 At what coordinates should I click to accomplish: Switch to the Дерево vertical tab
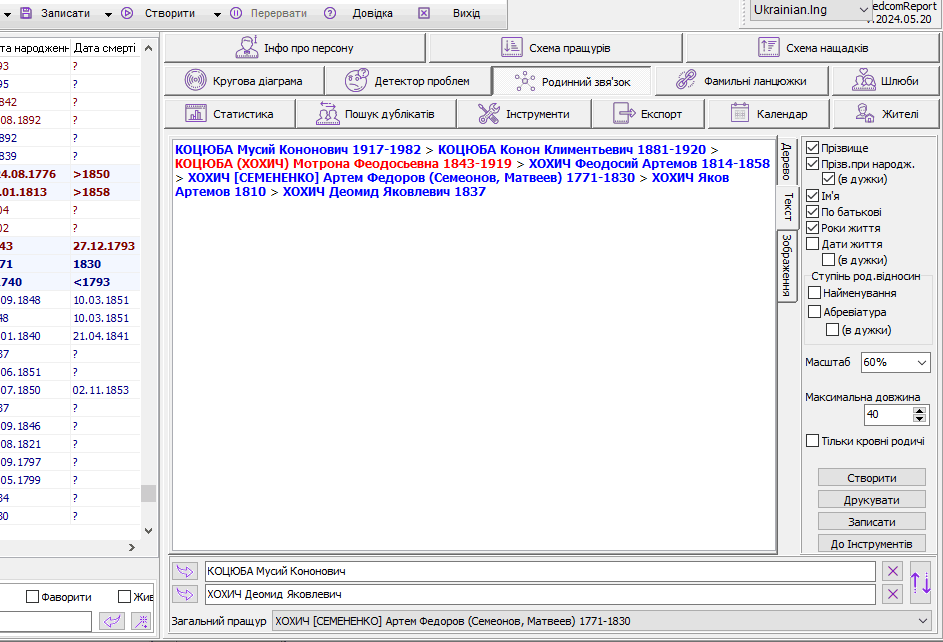coord(787,161)
